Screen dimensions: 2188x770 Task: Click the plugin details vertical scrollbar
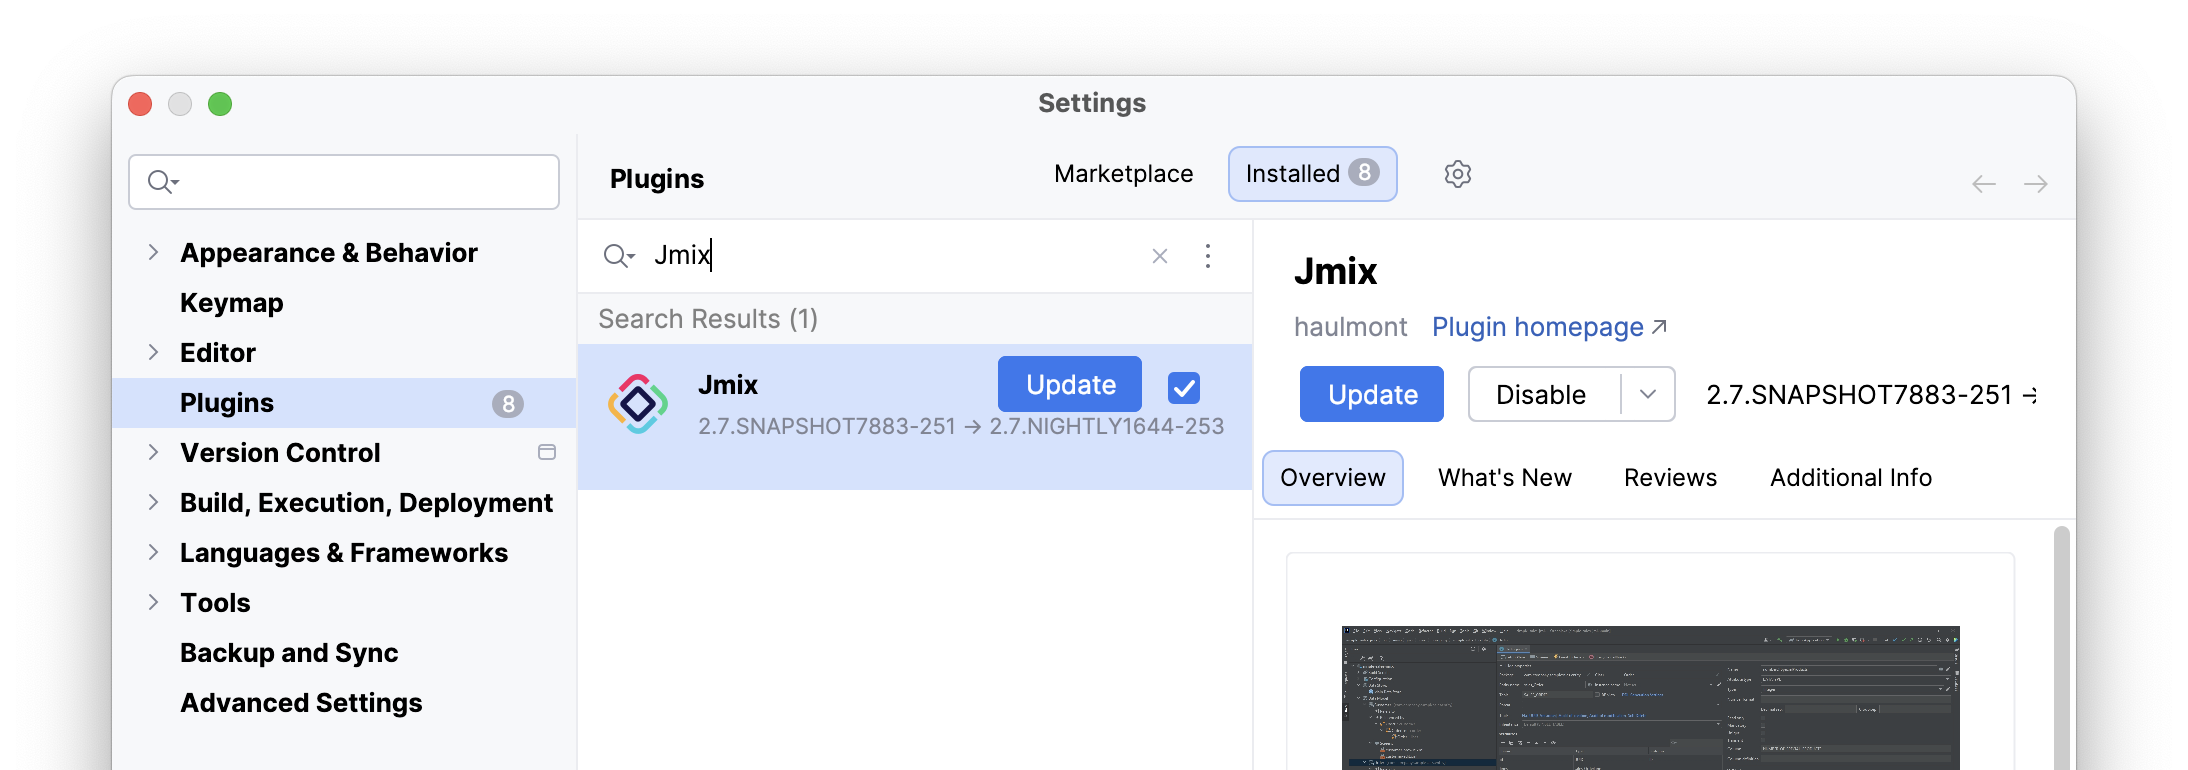(x=2061, y=647)
